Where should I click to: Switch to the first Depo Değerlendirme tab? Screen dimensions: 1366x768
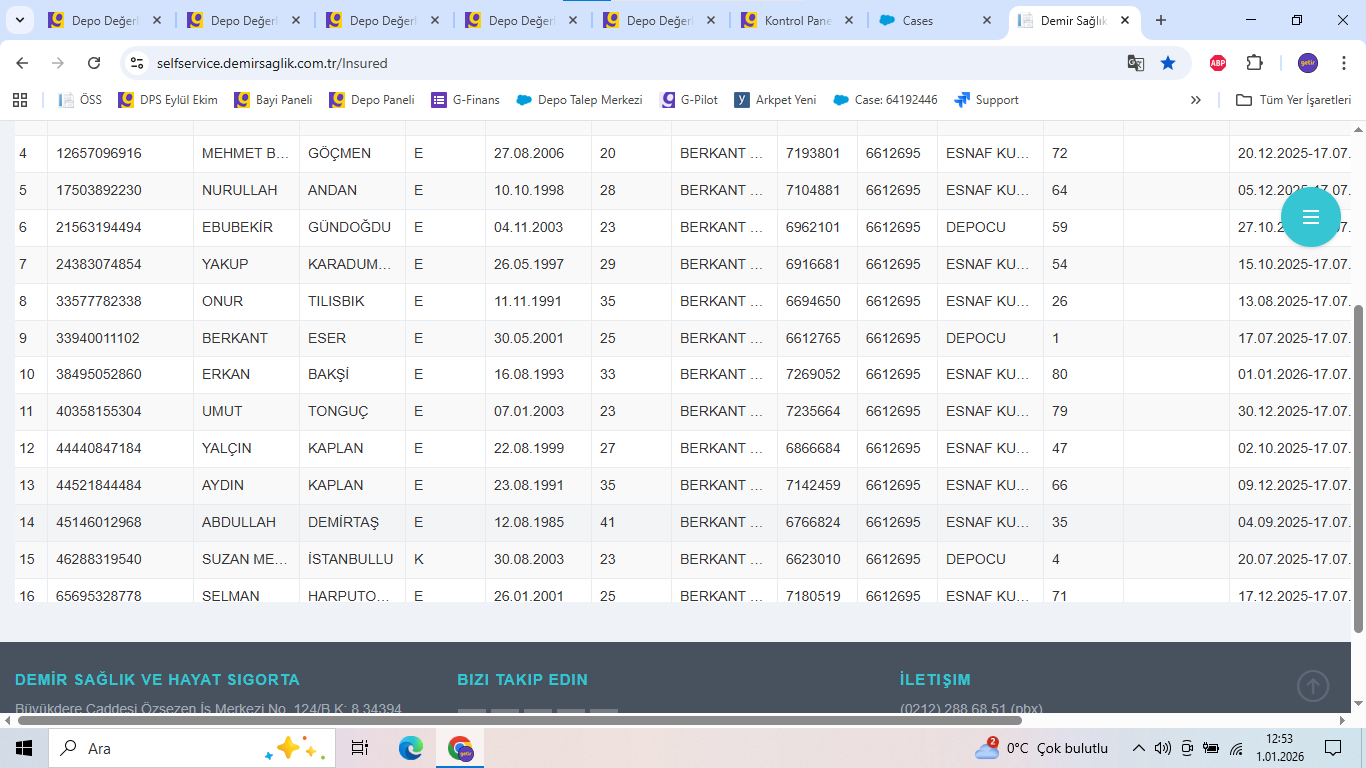105,20
